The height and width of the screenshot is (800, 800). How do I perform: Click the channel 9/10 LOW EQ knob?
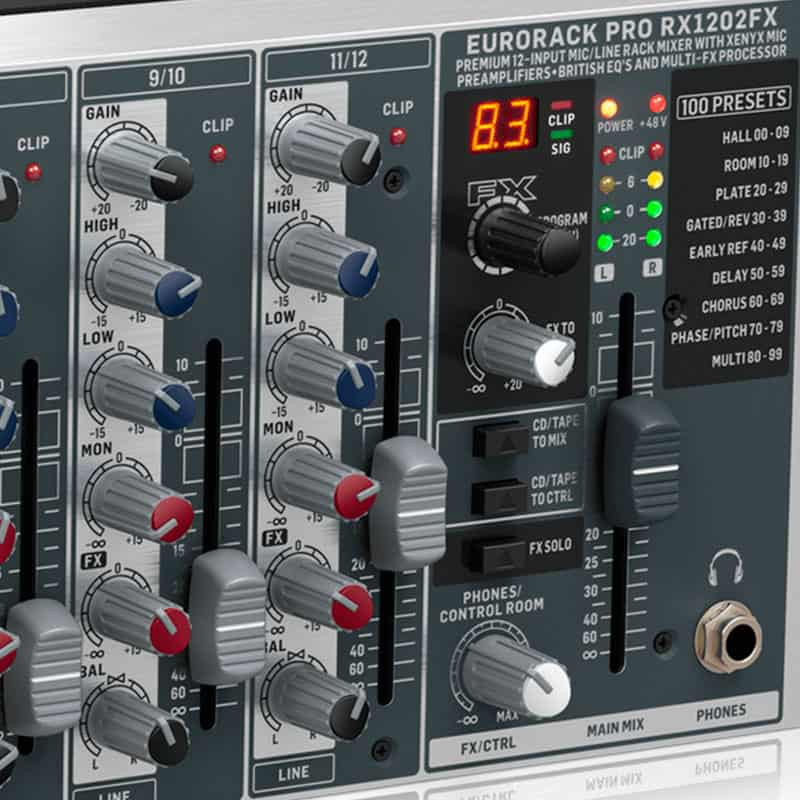pyautogui.click(x=143, y=394)
